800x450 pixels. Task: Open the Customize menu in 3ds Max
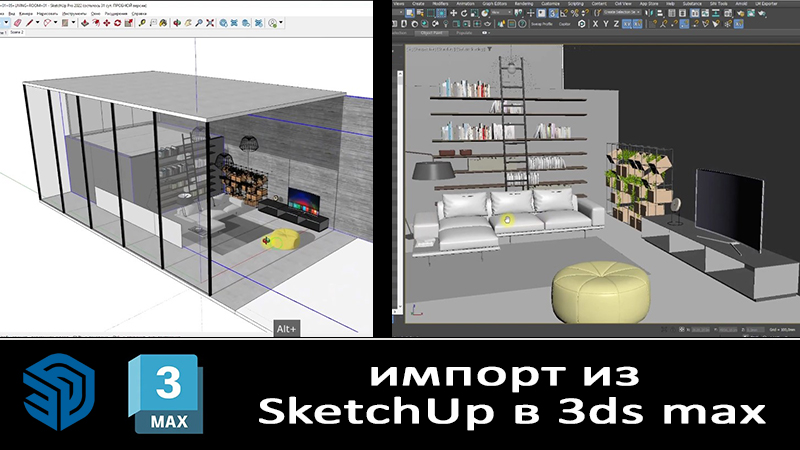pyautogui.click(x=551, y=4)
